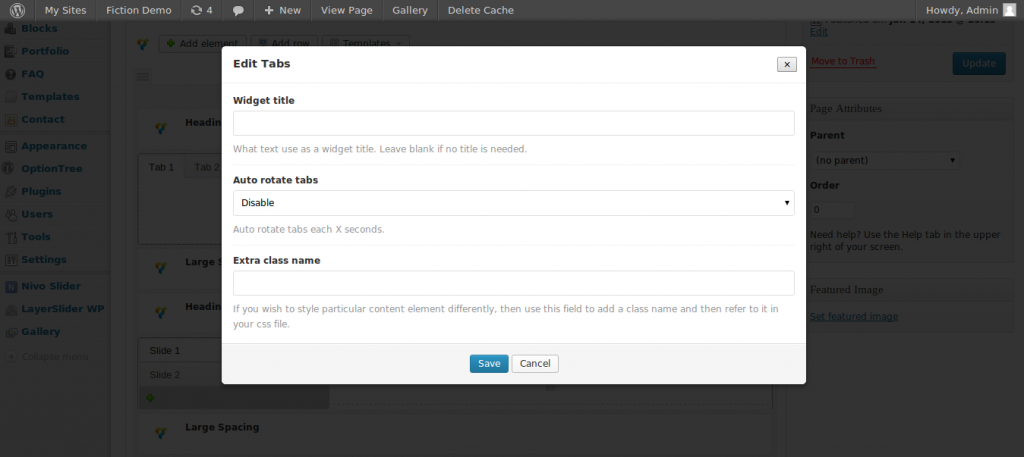The height and width of the screenshot is (457, 1024).
Task: Open Gallery in the sidebar menu
Action: click(x=40, y=332)
